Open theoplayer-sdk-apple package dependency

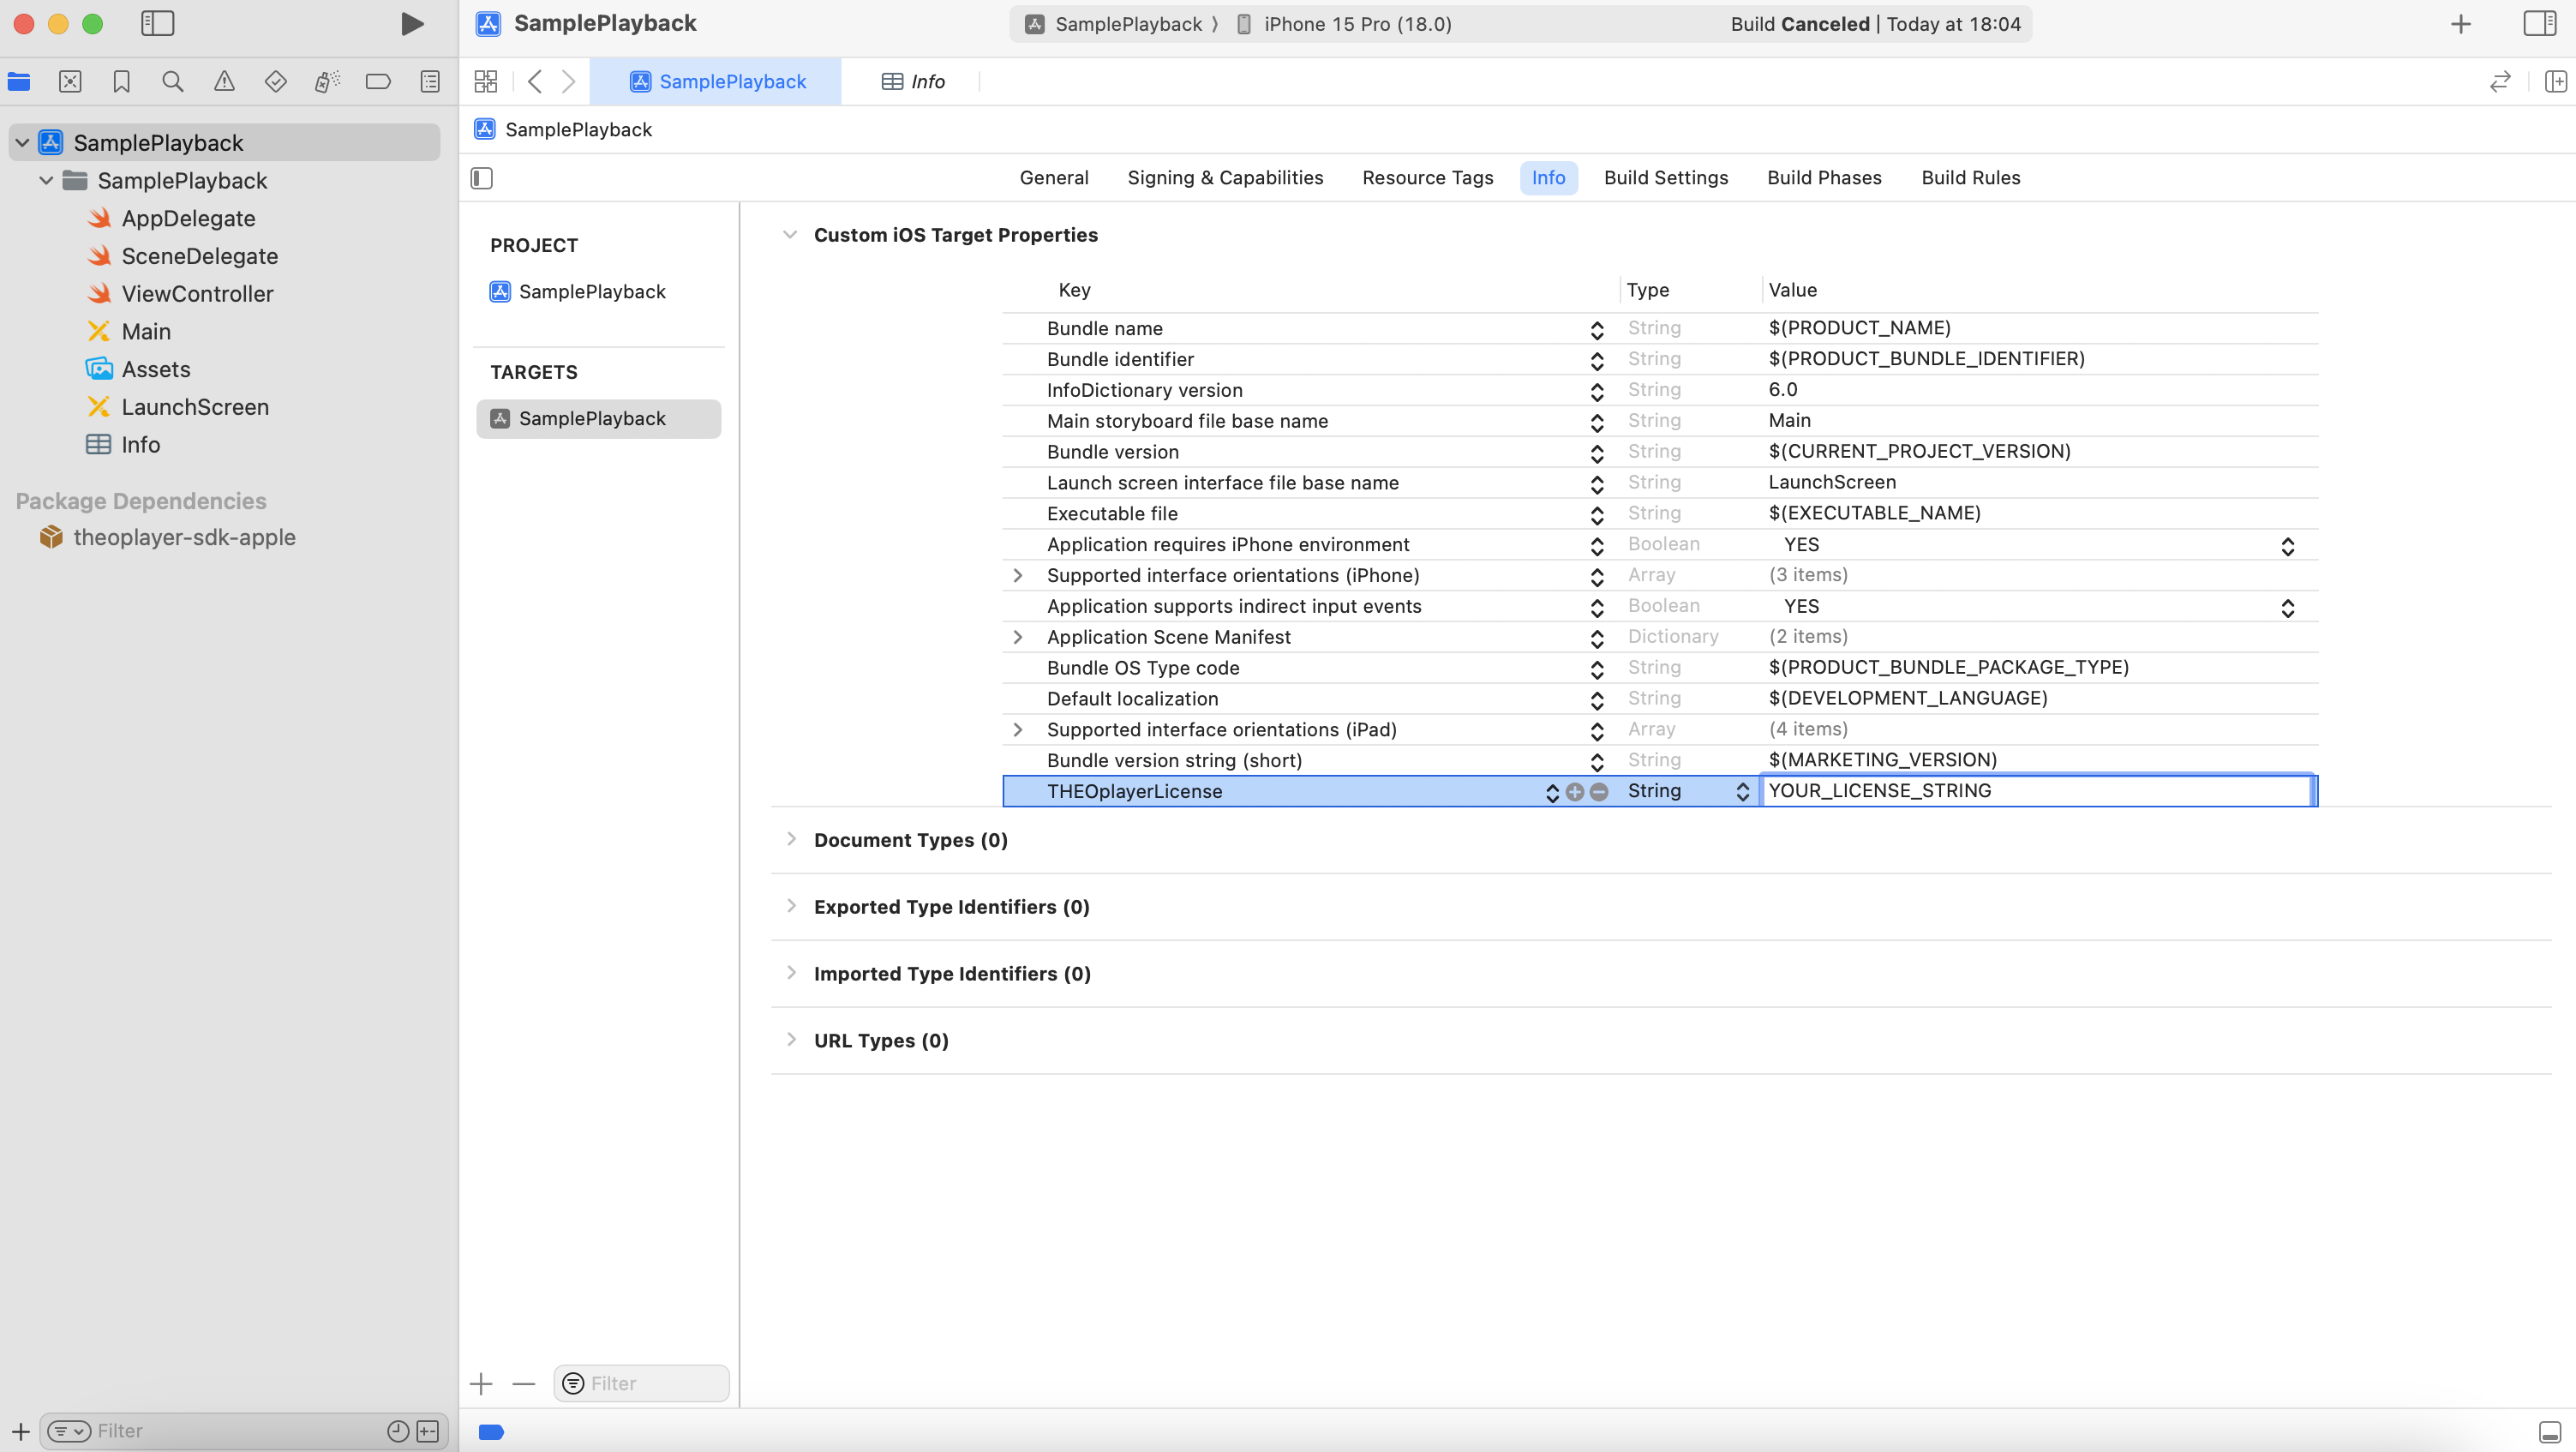point(184,538)
